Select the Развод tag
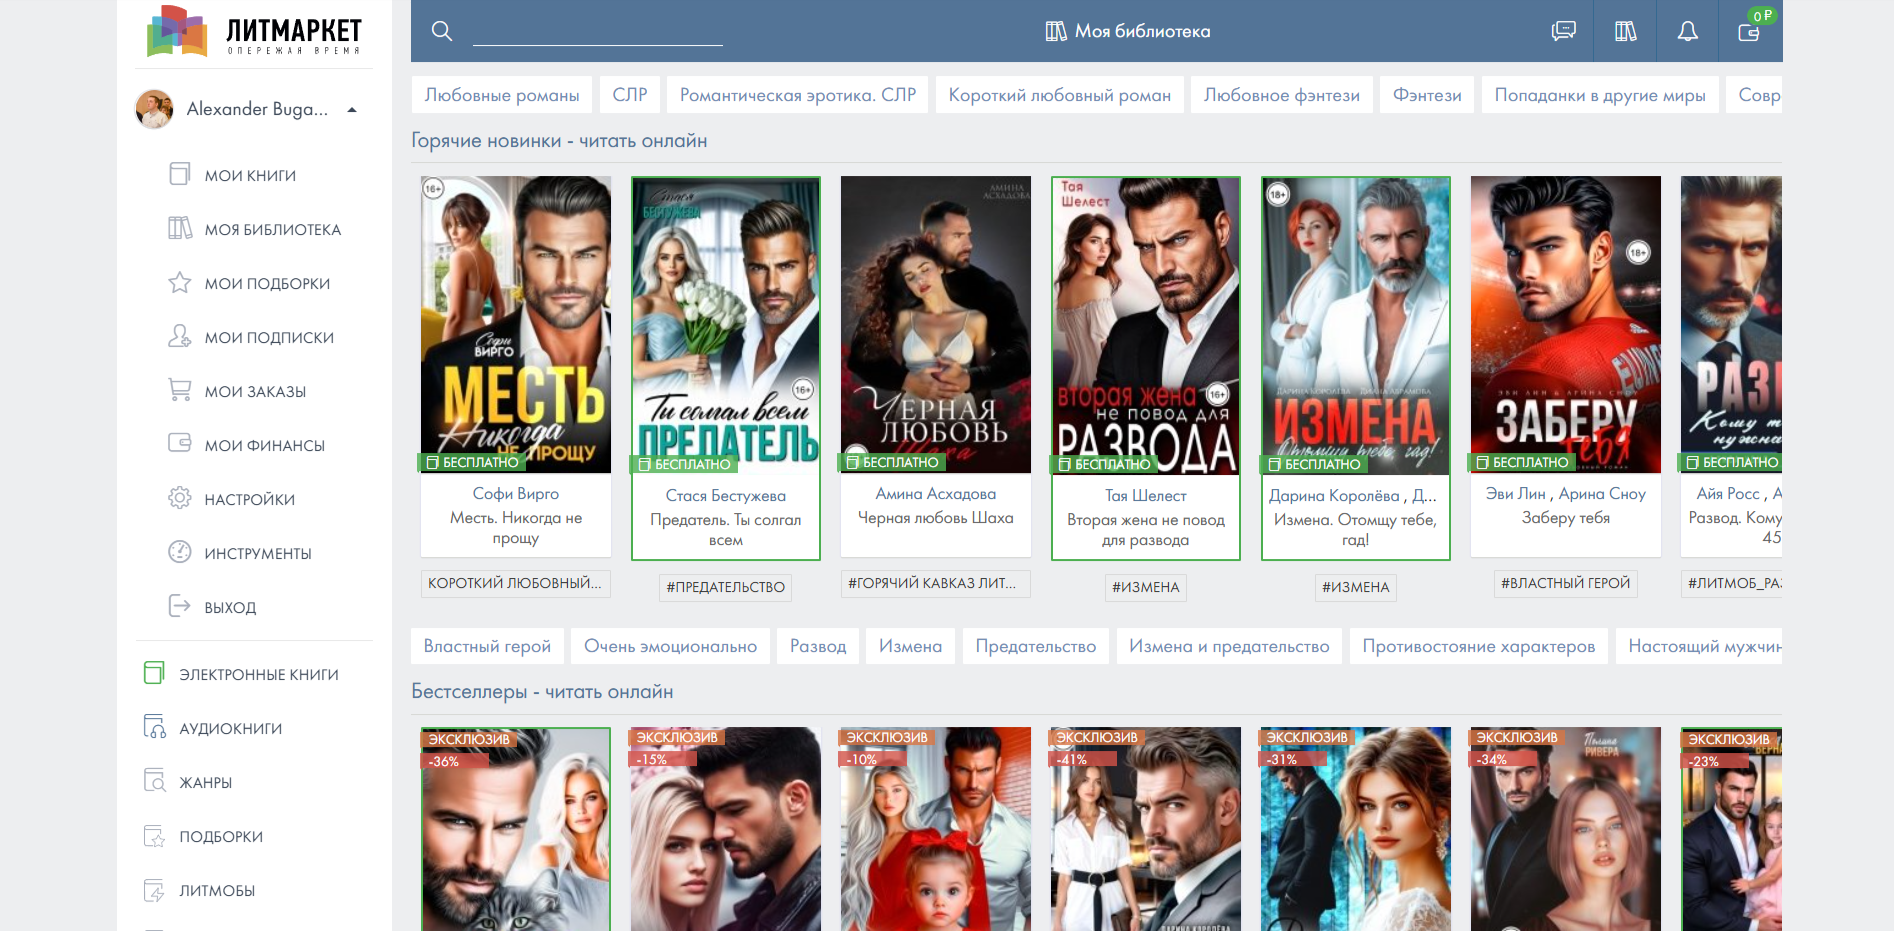Image resolution: width=1894 pixels, height=931 pixels. pyautogui.click(x=818, y=646)
